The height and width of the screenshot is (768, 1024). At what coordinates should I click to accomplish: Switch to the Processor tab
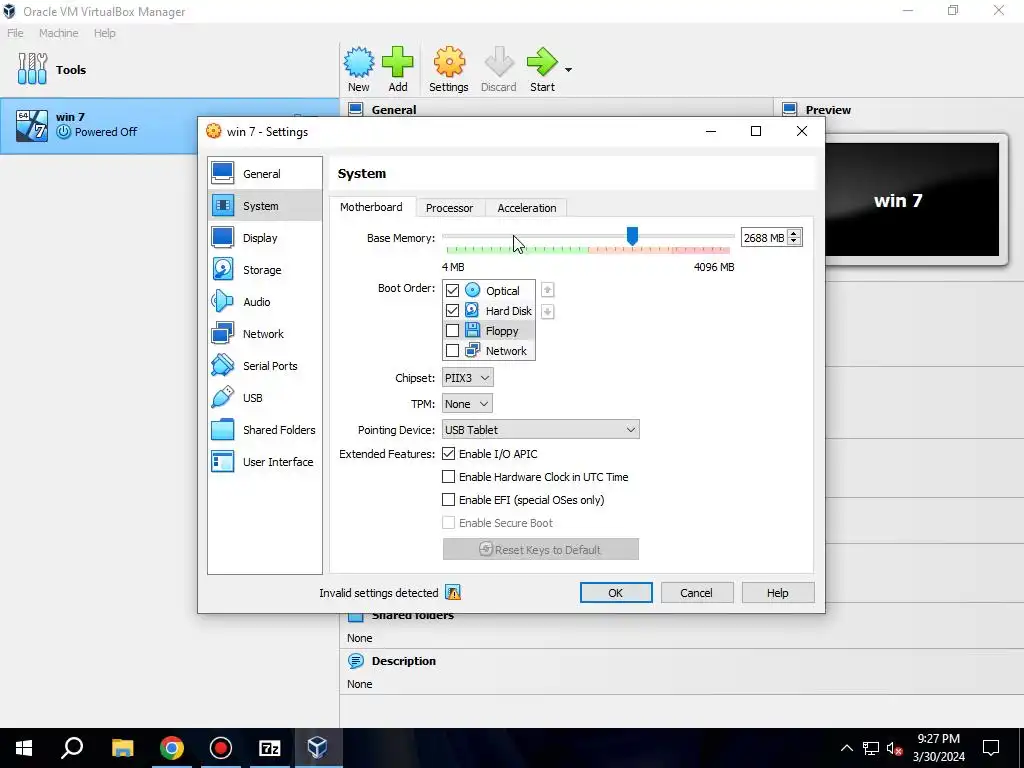[x=449, y=208]
